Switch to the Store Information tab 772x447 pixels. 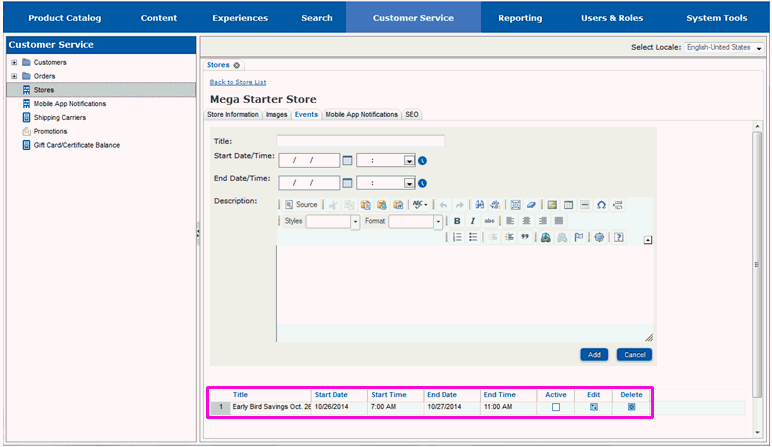(x=232, y=115)
